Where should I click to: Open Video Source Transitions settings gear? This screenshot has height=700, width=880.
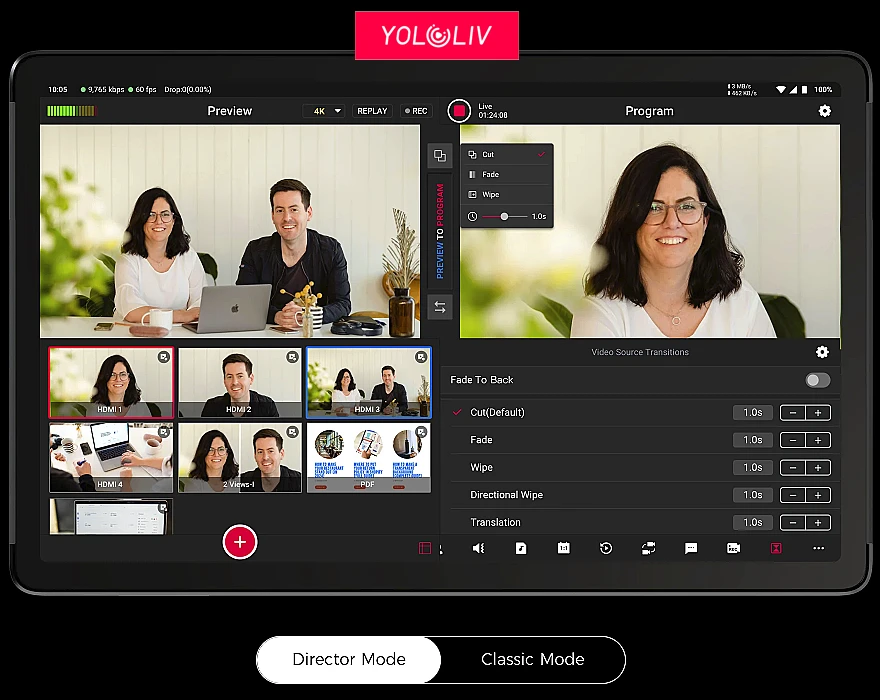pyautogui.click(x=822, y=352)
